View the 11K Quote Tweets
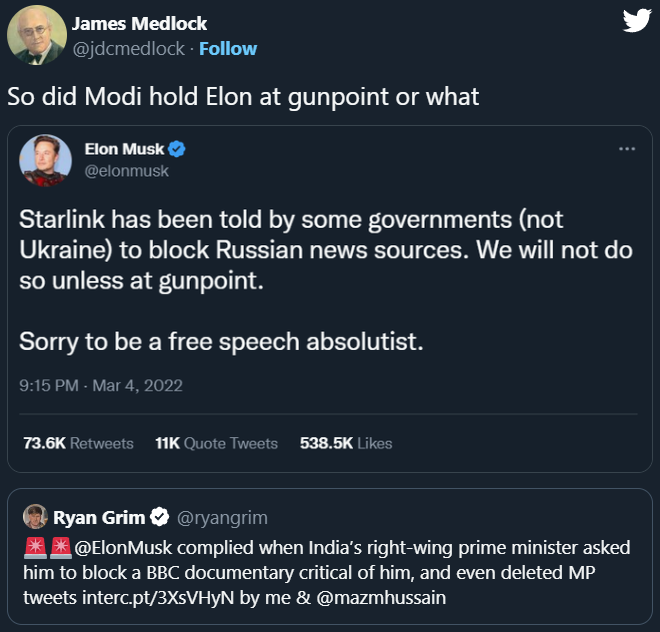 pyautogui.click(x=216, y=443)
